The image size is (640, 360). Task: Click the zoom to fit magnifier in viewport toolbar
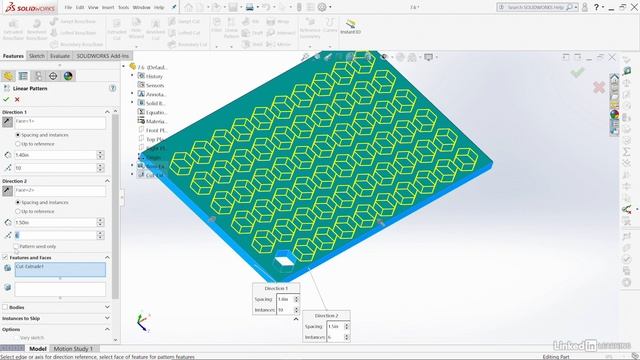(x=305, y=57)
